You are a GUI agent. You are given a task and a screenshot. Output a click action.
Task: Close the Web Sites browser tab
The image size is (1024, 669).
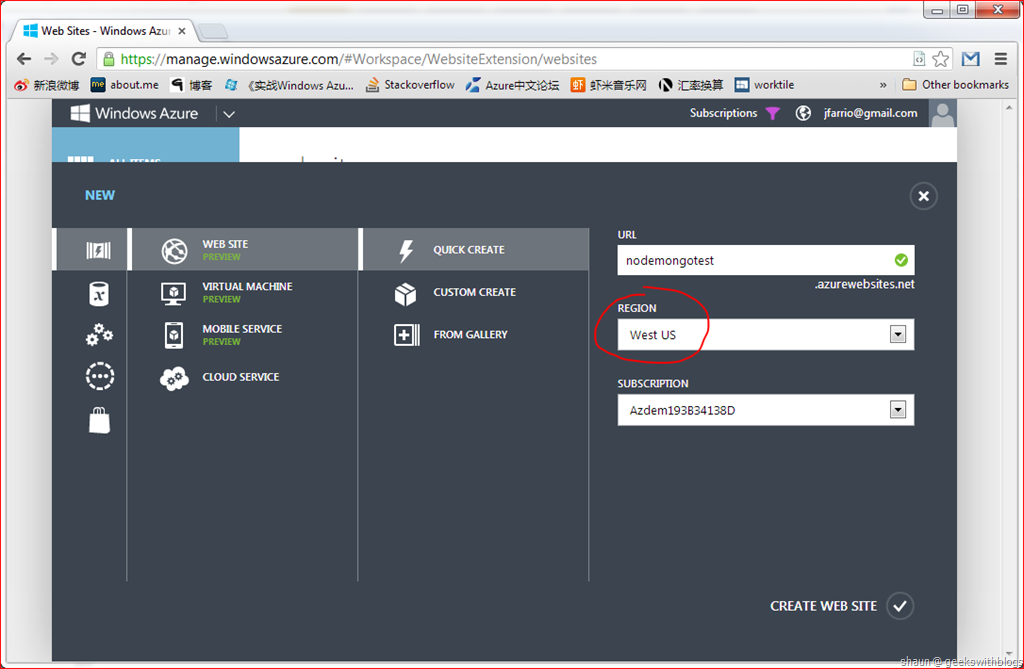[182, 31]
